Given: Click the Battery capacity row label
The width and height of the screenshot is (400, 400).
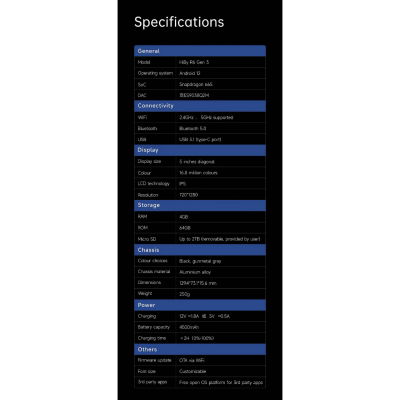Looking at the screenshot, I should click(154, 327).
